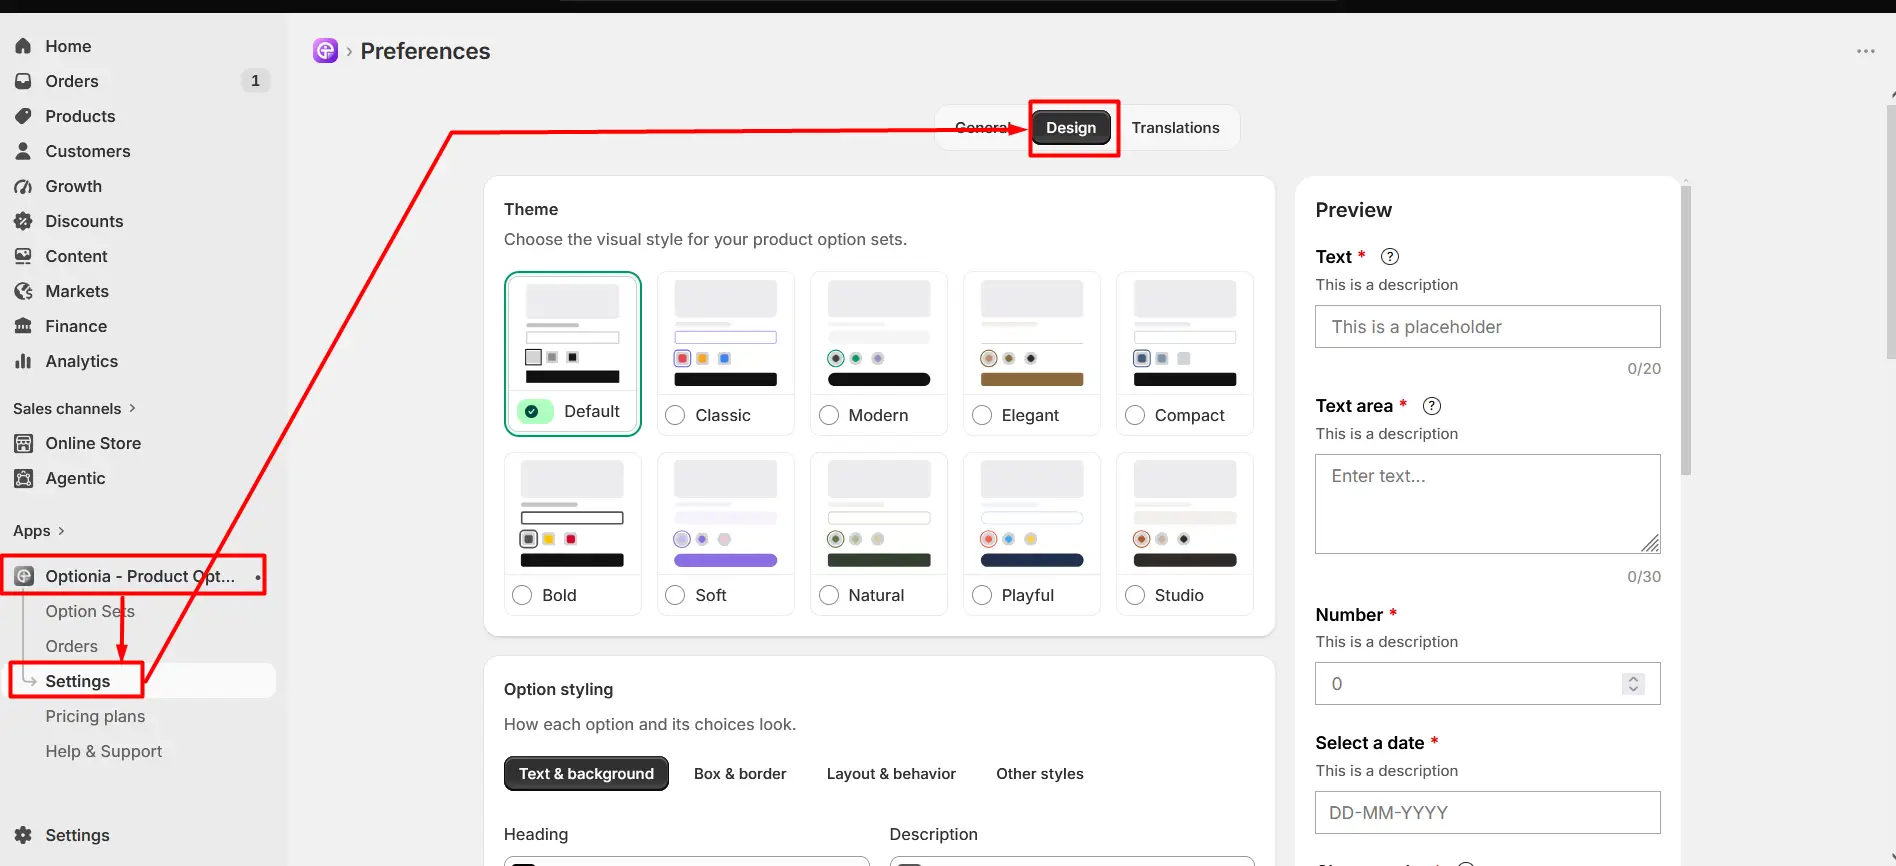Open Help & Support in sidebar
Screen dimensions: 1896x866
[103, 751]
